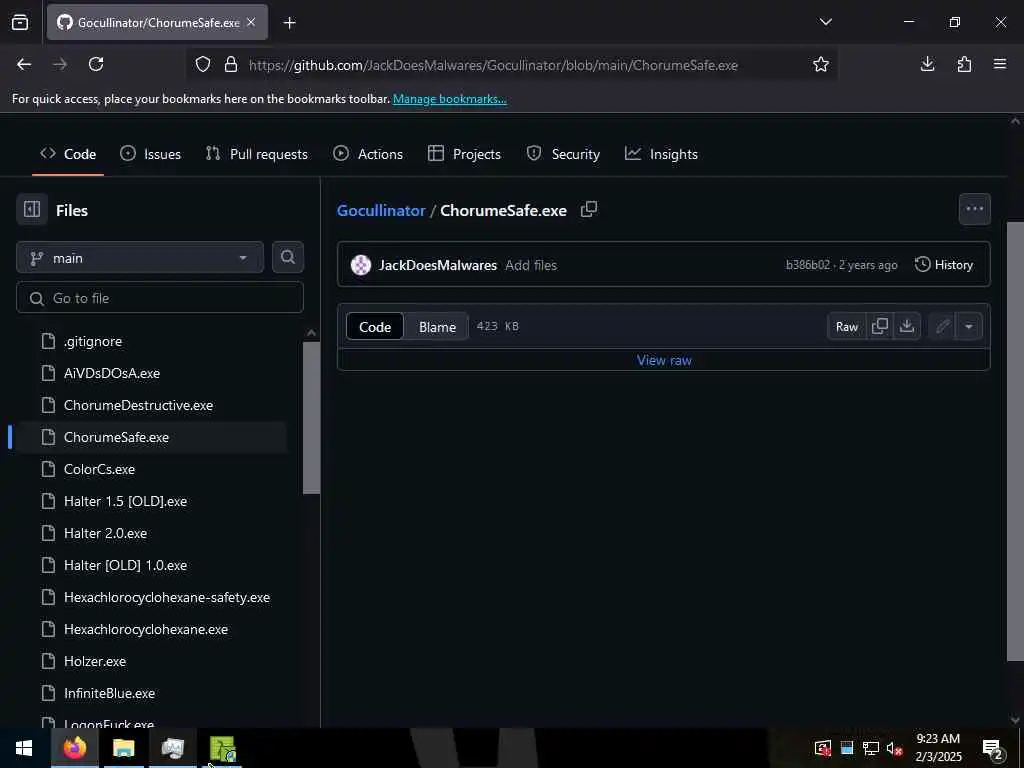Viewport: 1024px width, 768px height.
Task: Open JackDoesMalwares profile link
Action: [438, 265]
